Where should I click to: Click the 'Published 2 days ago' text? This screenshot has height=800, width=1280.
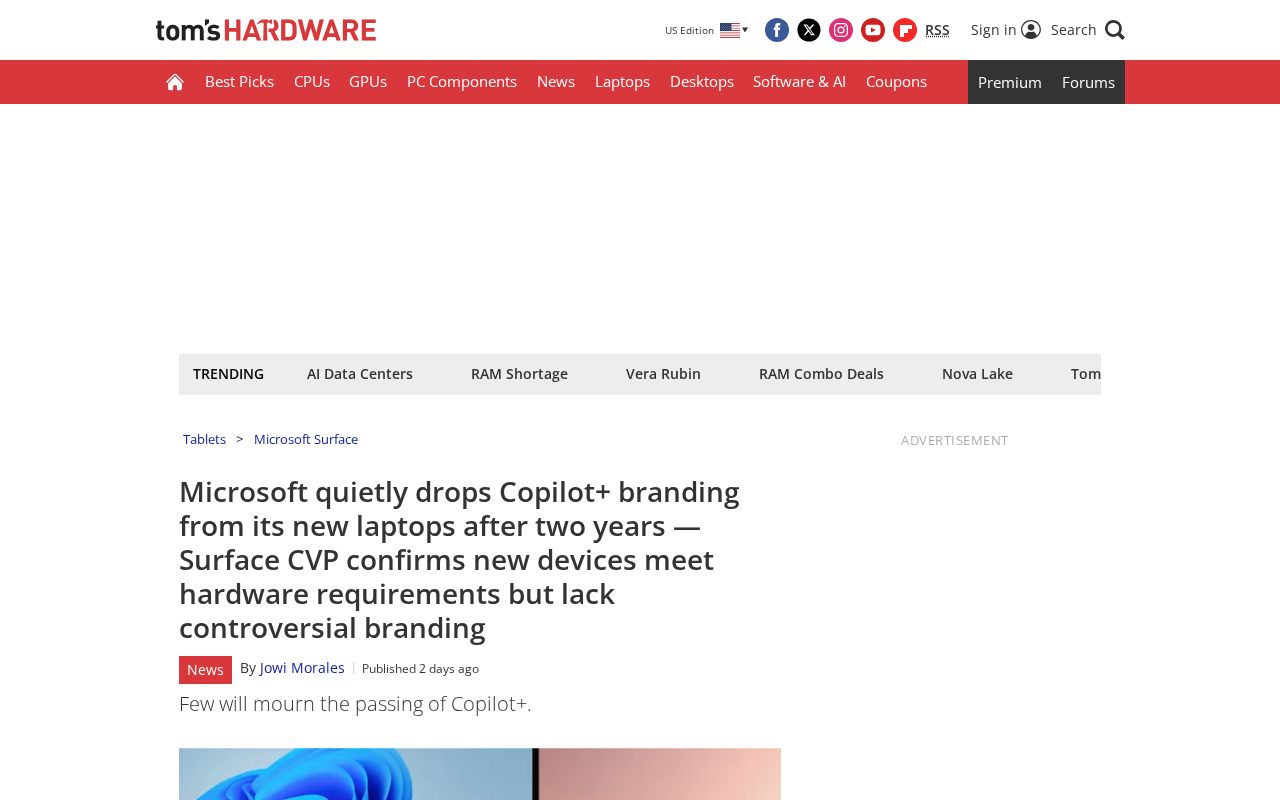pyautogui.click(x=420, y=669)
